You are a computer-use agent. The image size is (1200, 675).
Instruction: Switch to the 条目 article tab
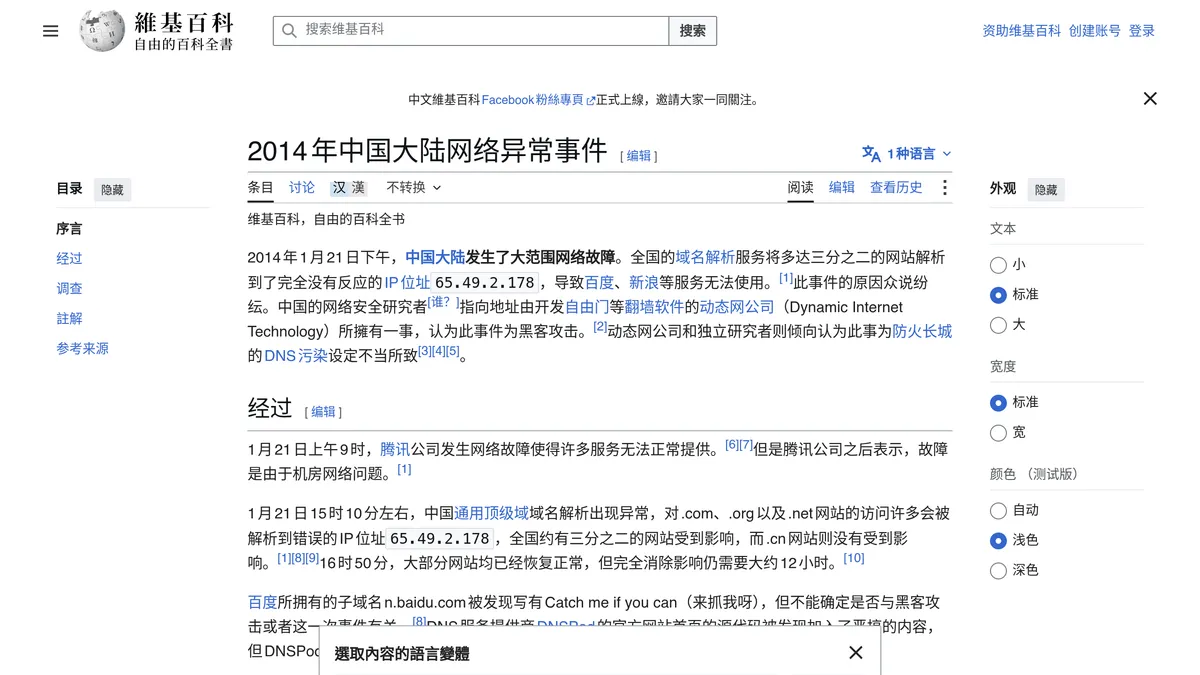(260, 188)
